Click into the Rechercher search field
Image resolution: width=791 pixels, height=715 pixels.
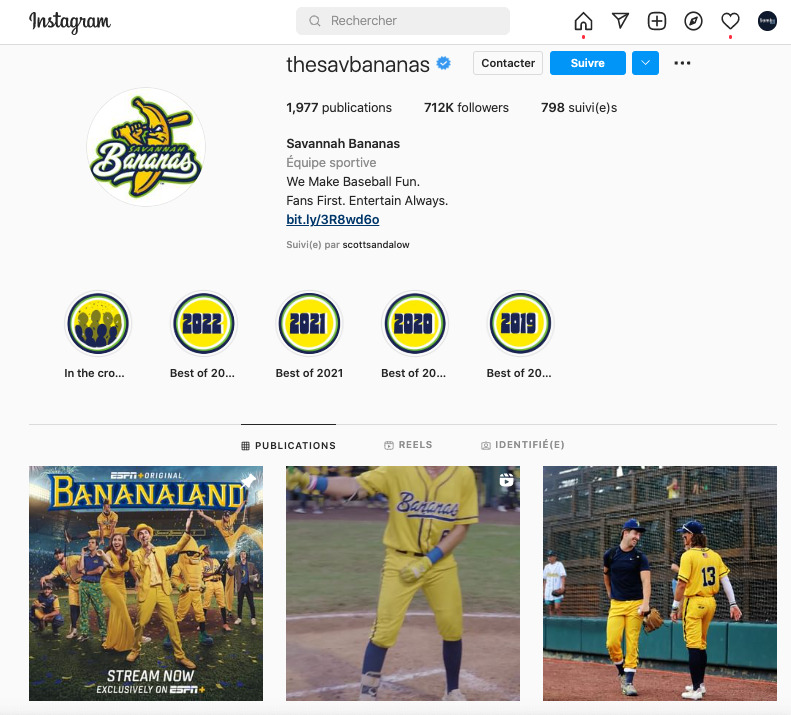(x=403, y=21)
